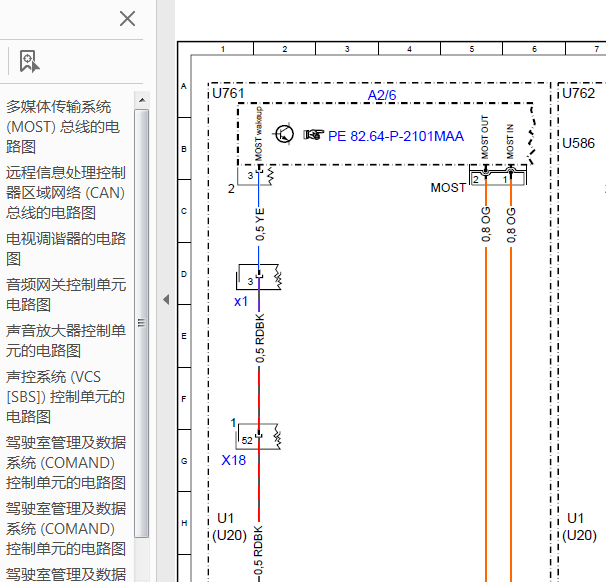Follow the PE 82.64-P-2101MAA link
This screenshot has width=606, height=582.
tap(395, 136)
